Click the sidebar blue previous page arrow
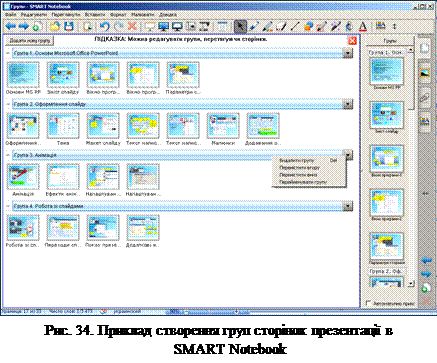The image size is (437, 363). [426, 260]
